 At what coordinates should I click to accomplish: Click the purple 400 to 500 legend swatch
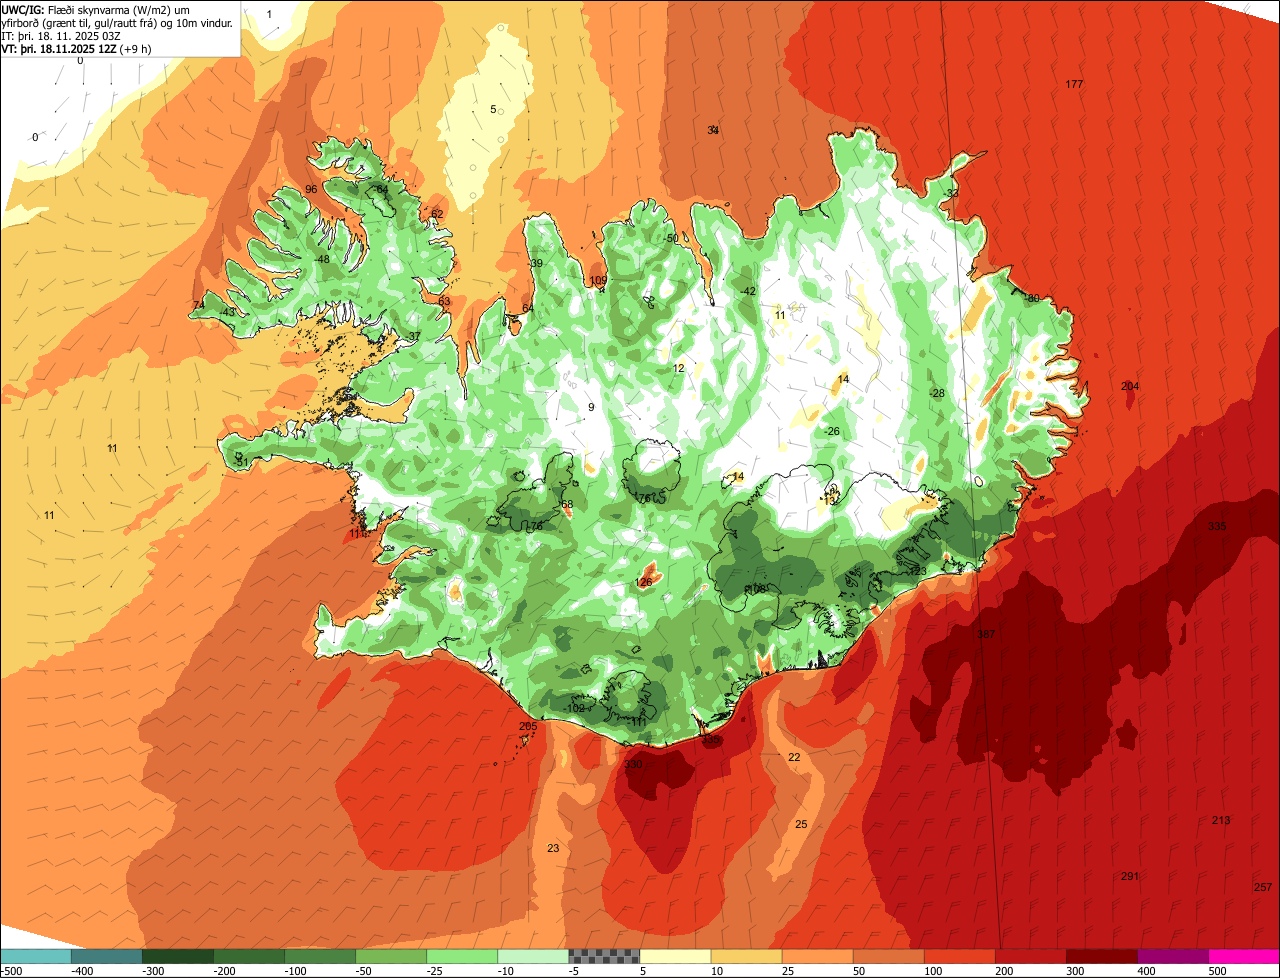click(1171, 956)
